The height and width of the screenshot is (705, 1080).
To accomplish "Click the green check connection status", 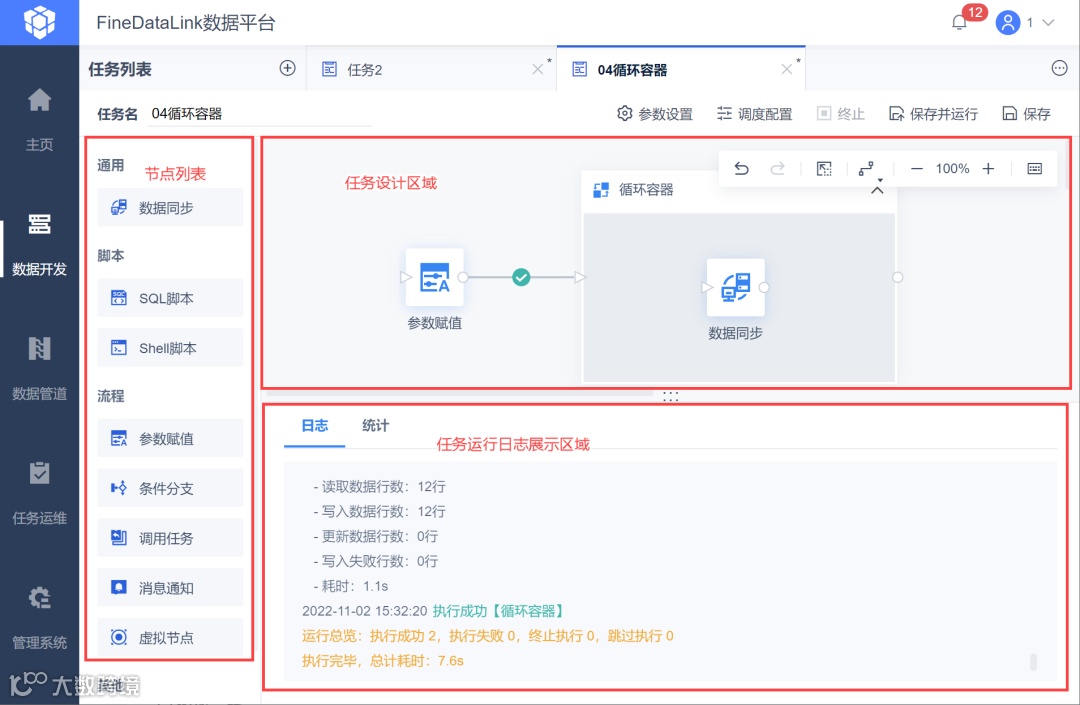I will (521, 277).
